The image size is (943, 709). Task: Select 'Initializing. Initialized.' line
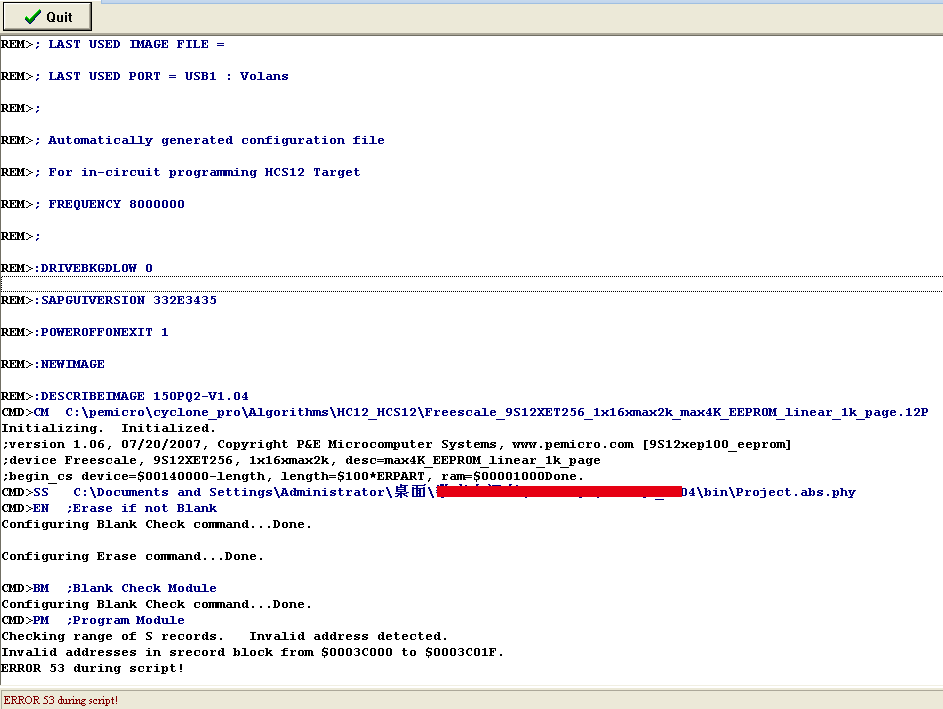pos(108,428)
